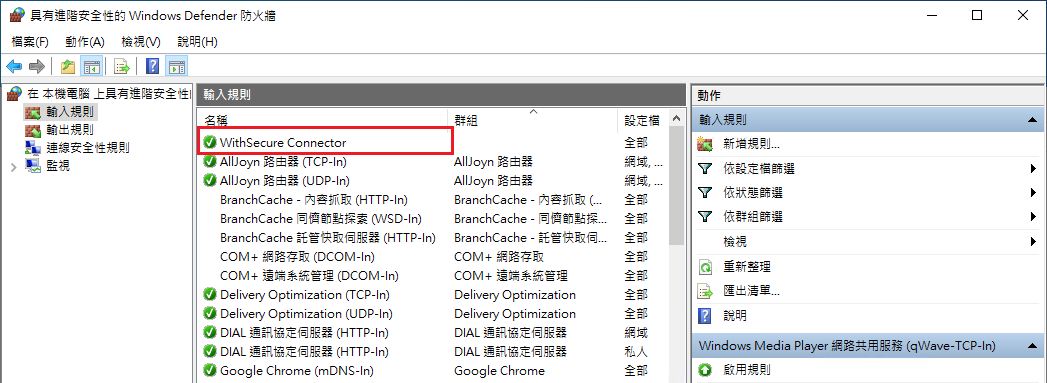1047x383 pixels.
Task: Open Help from the toolbar question icon
Action: 153,66
